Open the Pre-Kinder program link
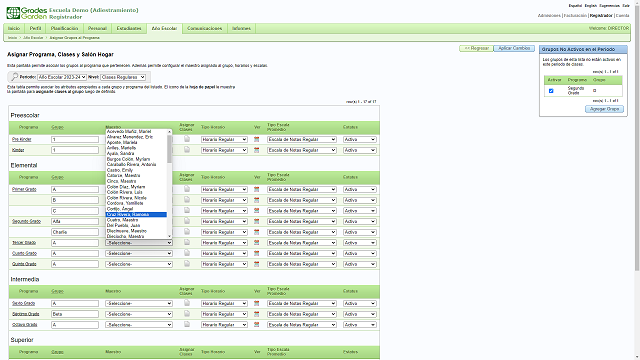 (22, 140)
